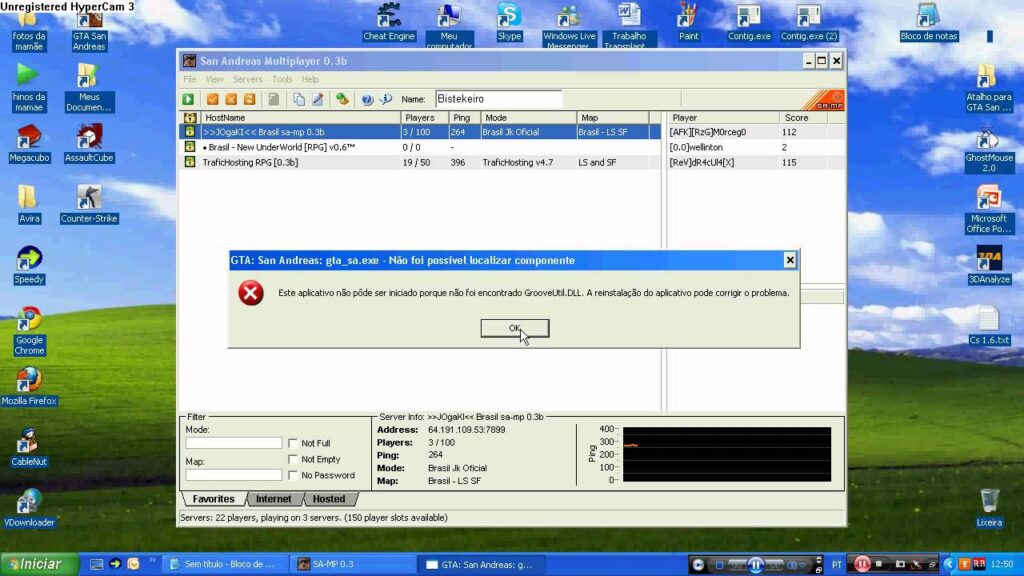Sort servers by Mode column header

[528, 118]
